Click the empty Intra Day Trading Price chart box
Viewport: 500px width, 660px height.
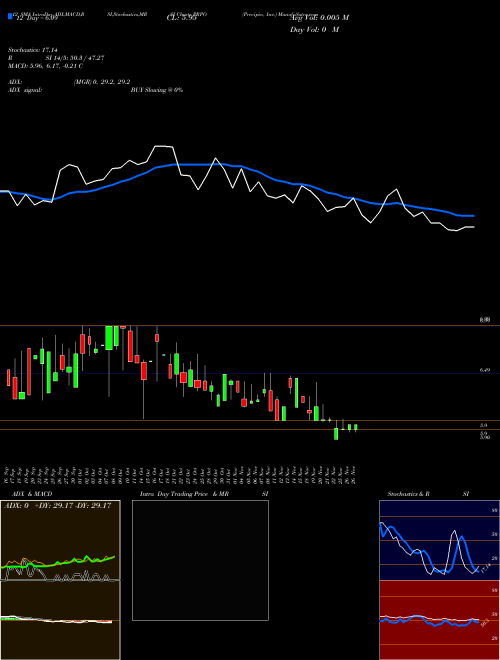(200, 560)
